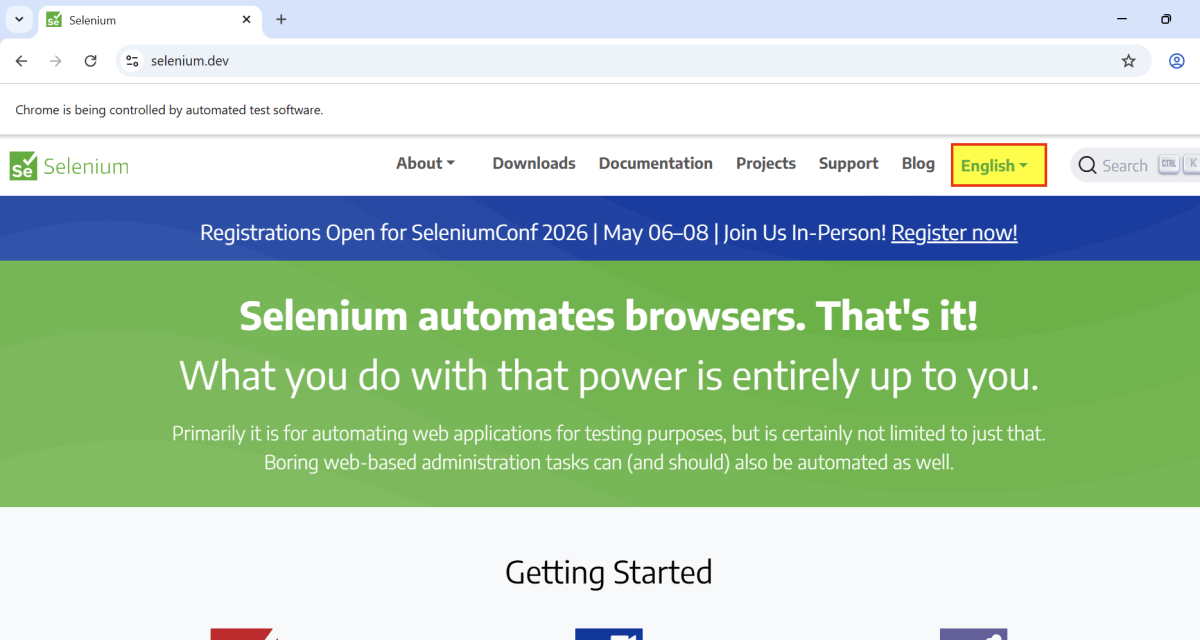View site information icon in address bar
1200x640 pixels.
(132, 61)
